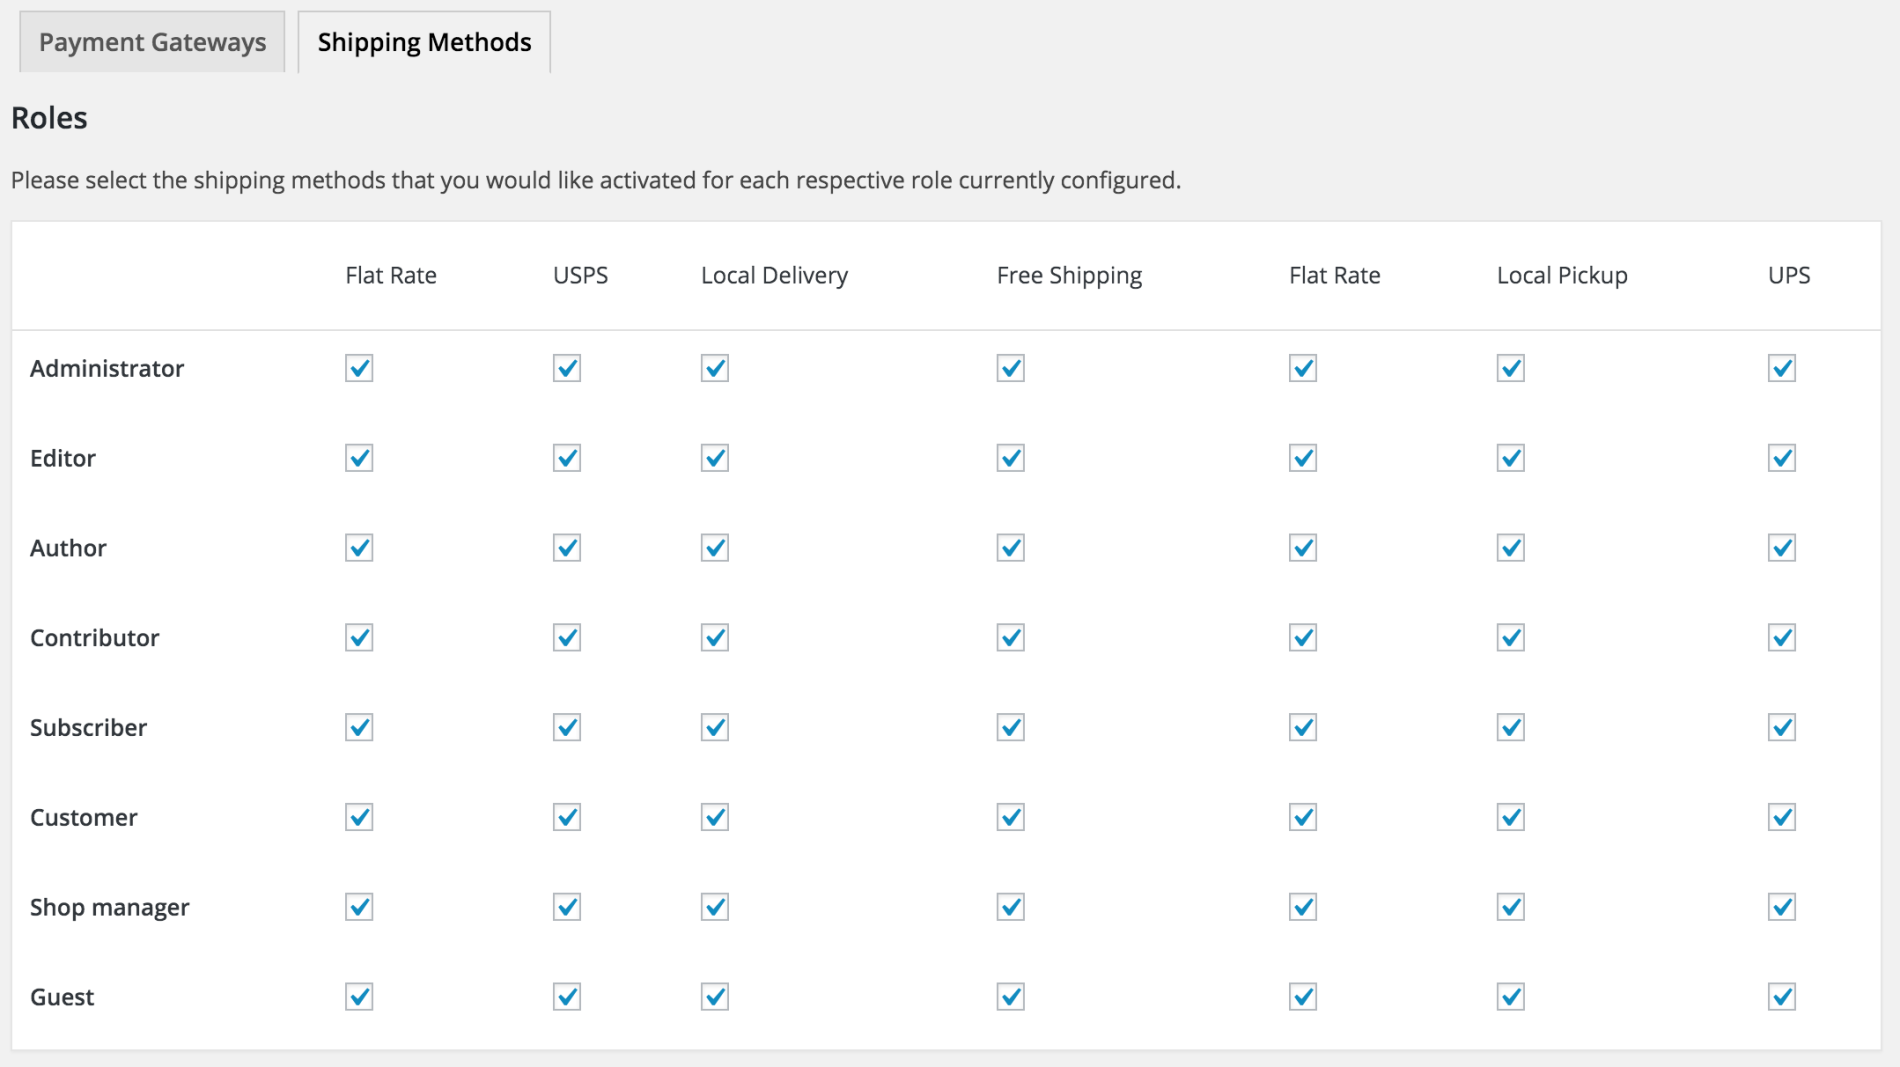
Task: Uncheck USPS shipping for Guest
Action: click(566, 996)
